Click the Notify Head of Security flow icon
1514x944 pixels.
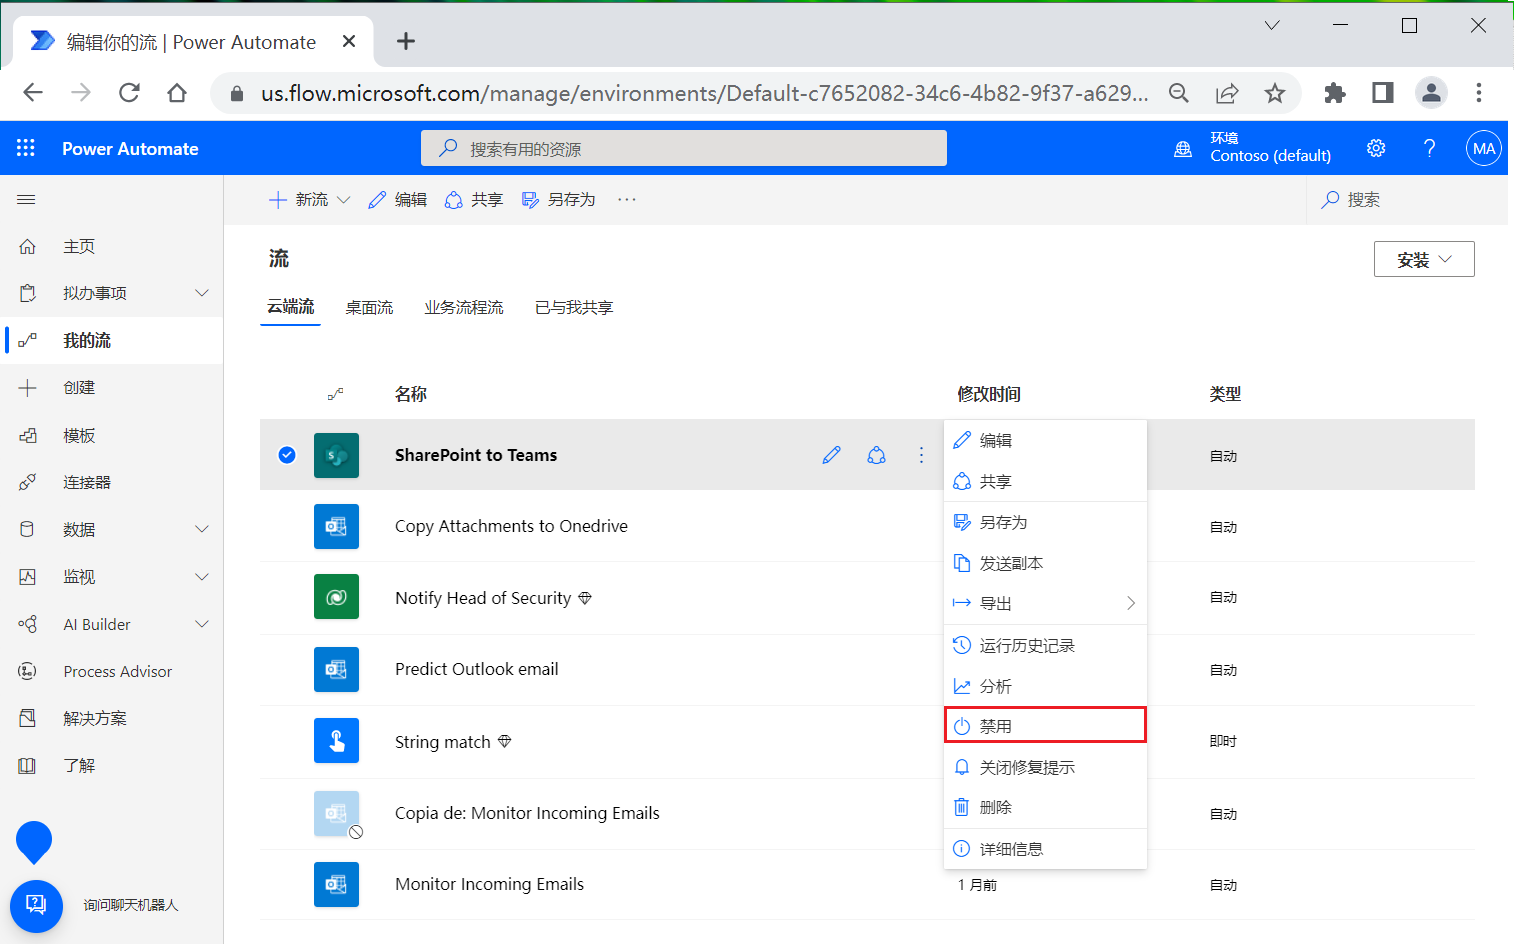click(336, 597)
